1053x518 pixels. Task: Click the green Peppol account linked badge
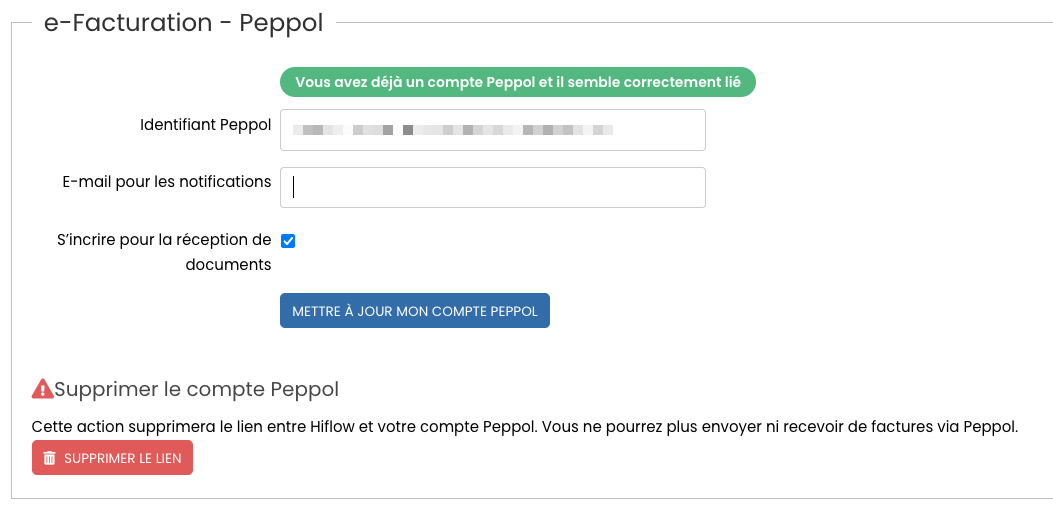tap(518, 82)
